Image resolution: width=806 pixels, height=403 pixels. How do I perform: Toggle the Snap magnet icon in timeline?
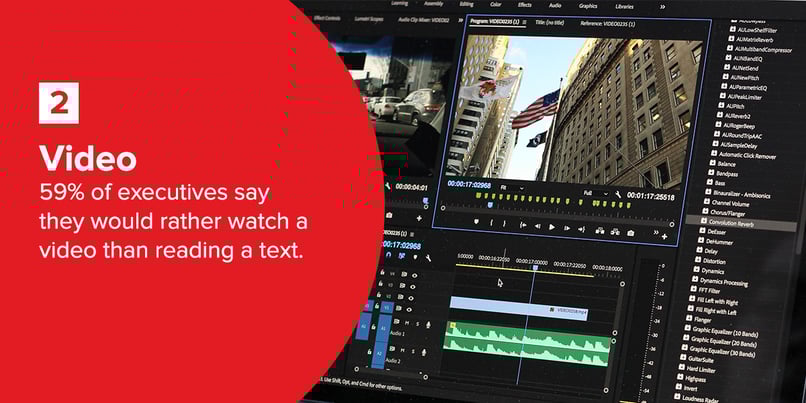(389, 255)
